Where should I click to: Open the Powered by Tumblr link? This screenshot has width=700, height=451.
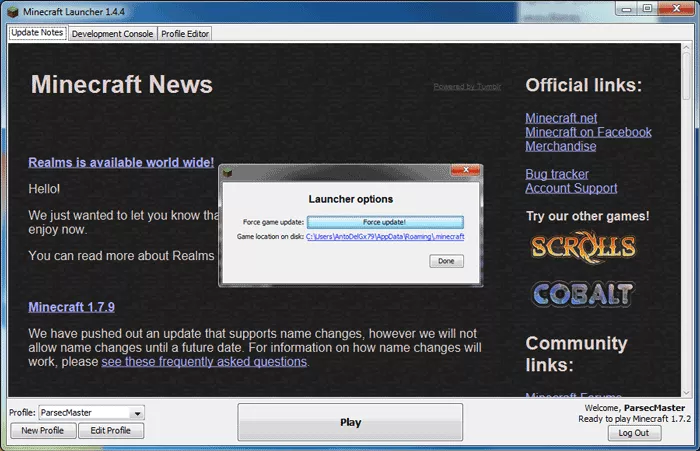467,87
